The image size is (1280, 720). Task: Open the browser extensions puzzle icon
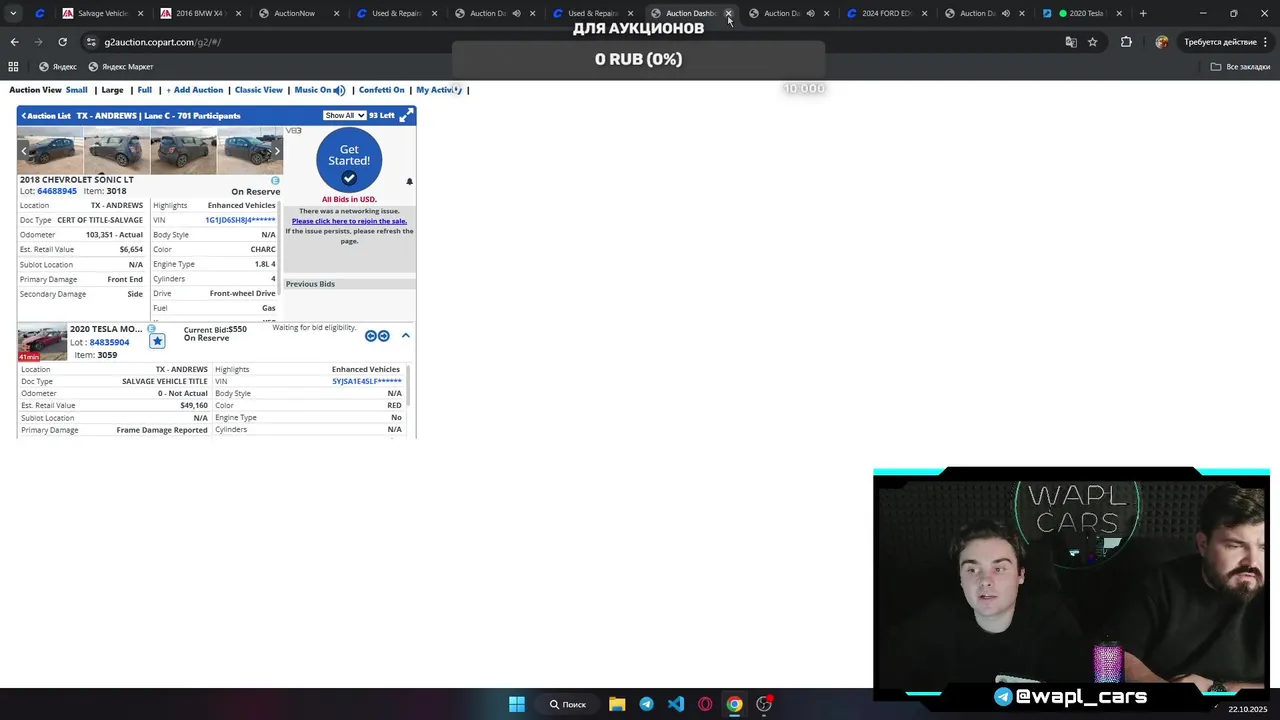pos(1126,42)
